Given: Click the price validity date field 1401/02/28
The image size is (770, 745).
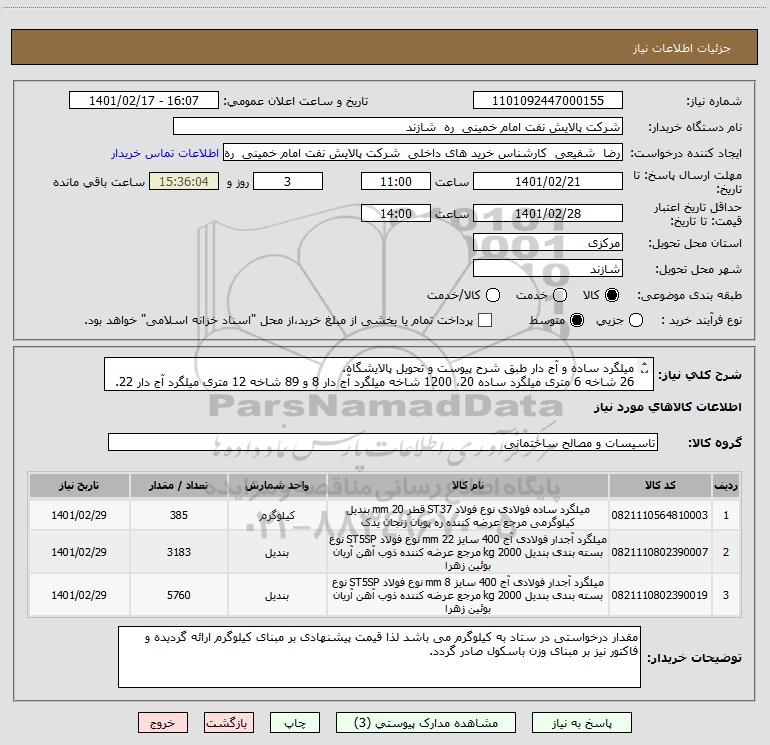Looking at the screenshot, I should tap(546, 214).
